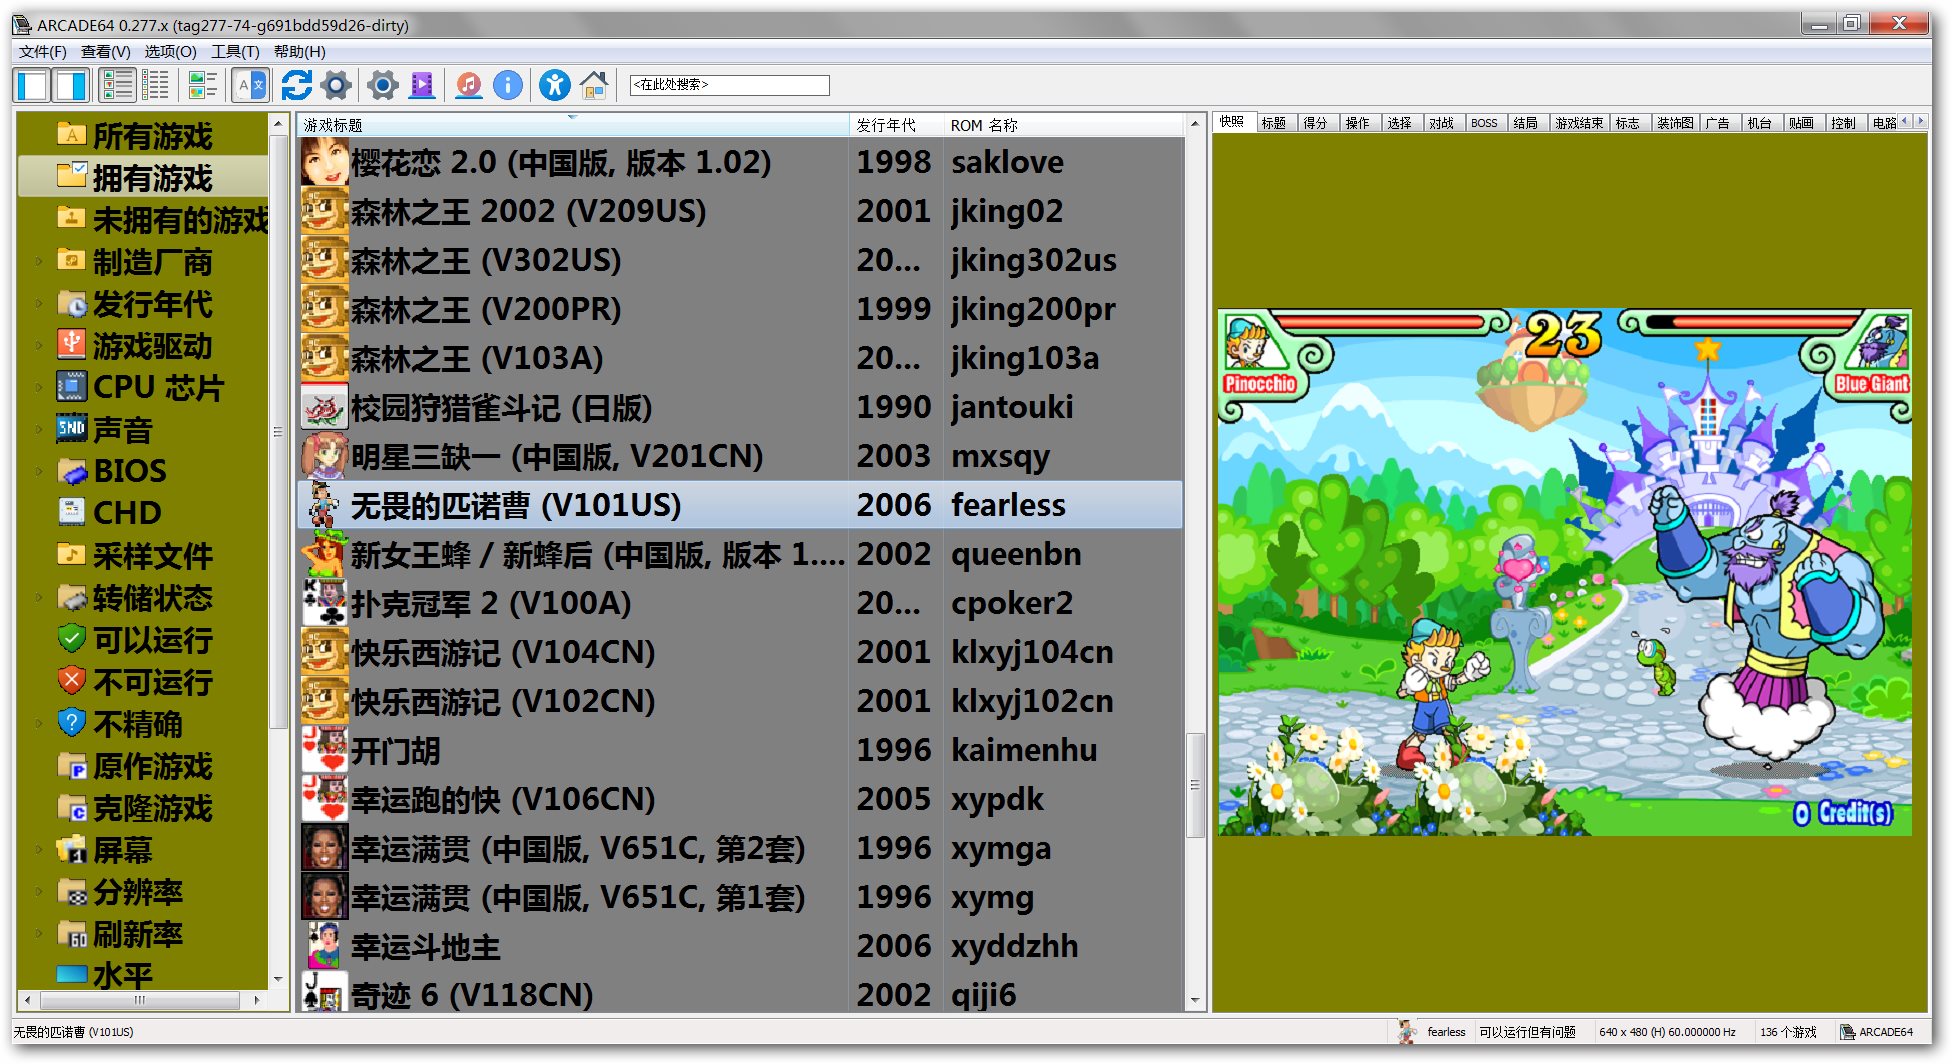The height and width of the screenshot is (1064, 1952).
Task: Click the 刷新率 folder icon
Action: coord(71,934)
